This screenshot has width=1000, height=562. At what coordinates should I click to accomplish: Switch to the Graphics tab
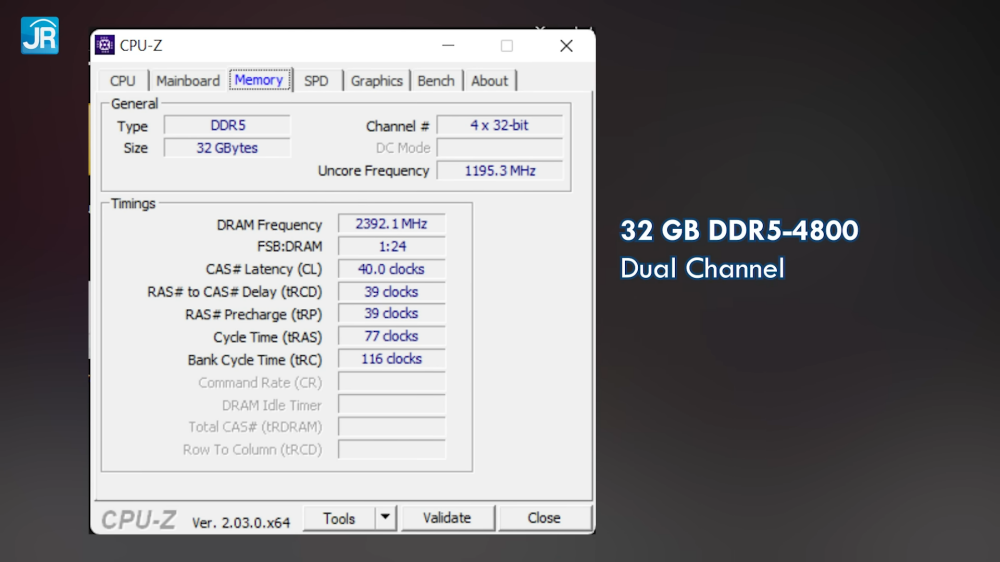click(377, 81)
